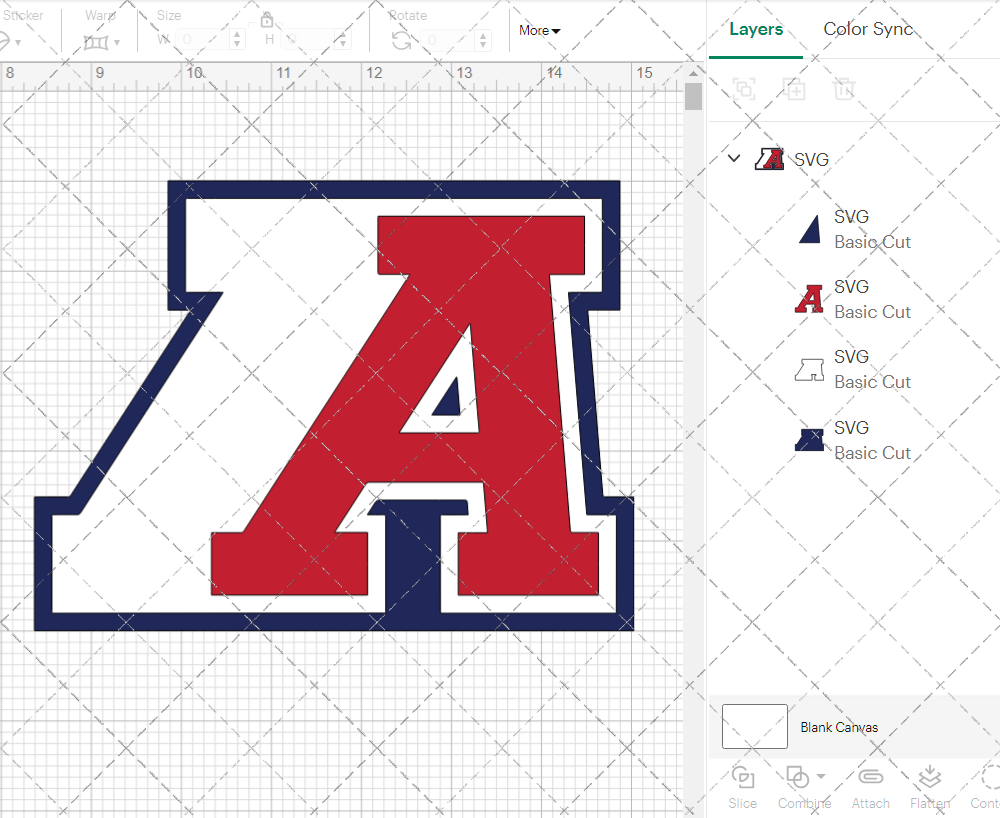1000x818 pixels.
Task: Click the trash icon in the Layers panel
Action: (x=845, y=89)
